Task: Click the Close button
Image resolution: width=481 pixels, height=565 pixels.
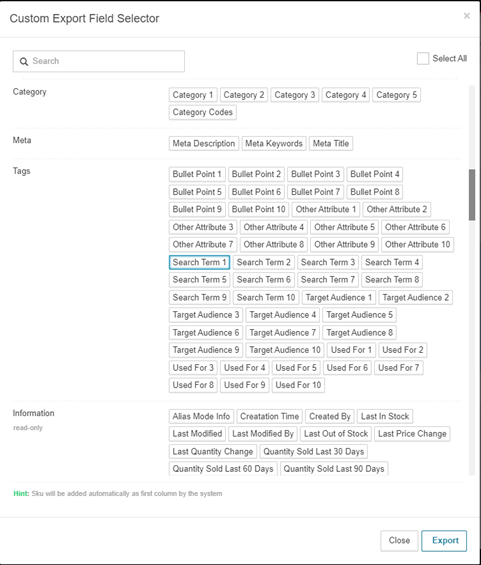Action: 399,540
